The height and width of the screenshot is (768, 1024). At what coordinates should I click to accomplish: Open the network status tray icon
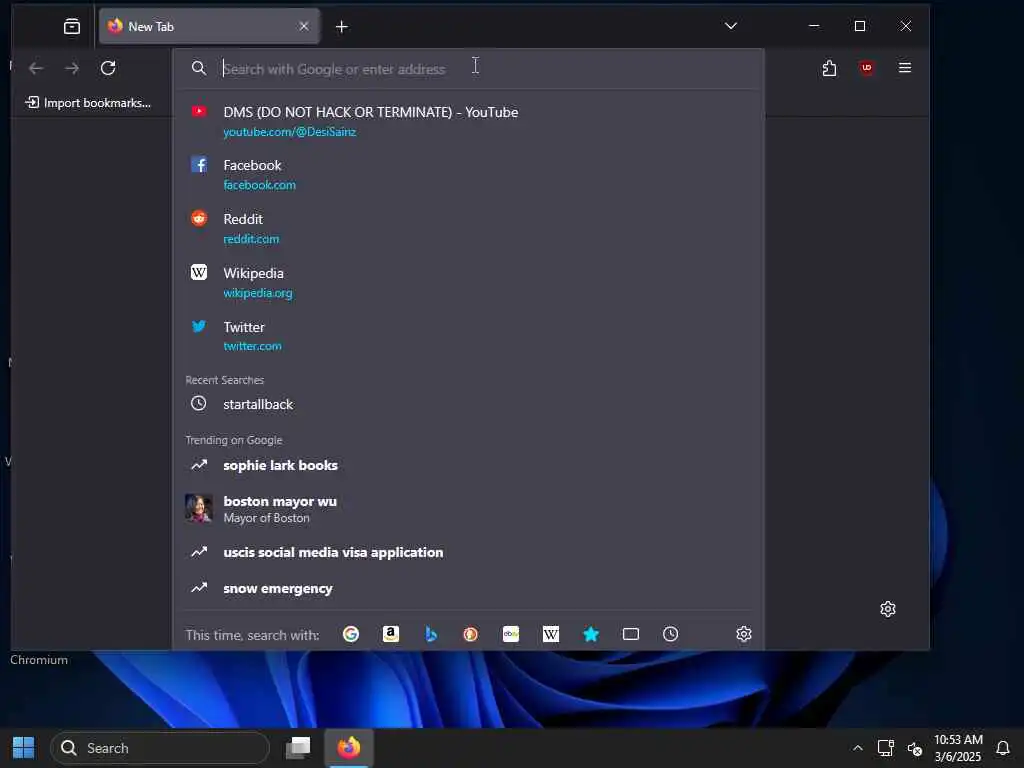[x=886, y=748]
